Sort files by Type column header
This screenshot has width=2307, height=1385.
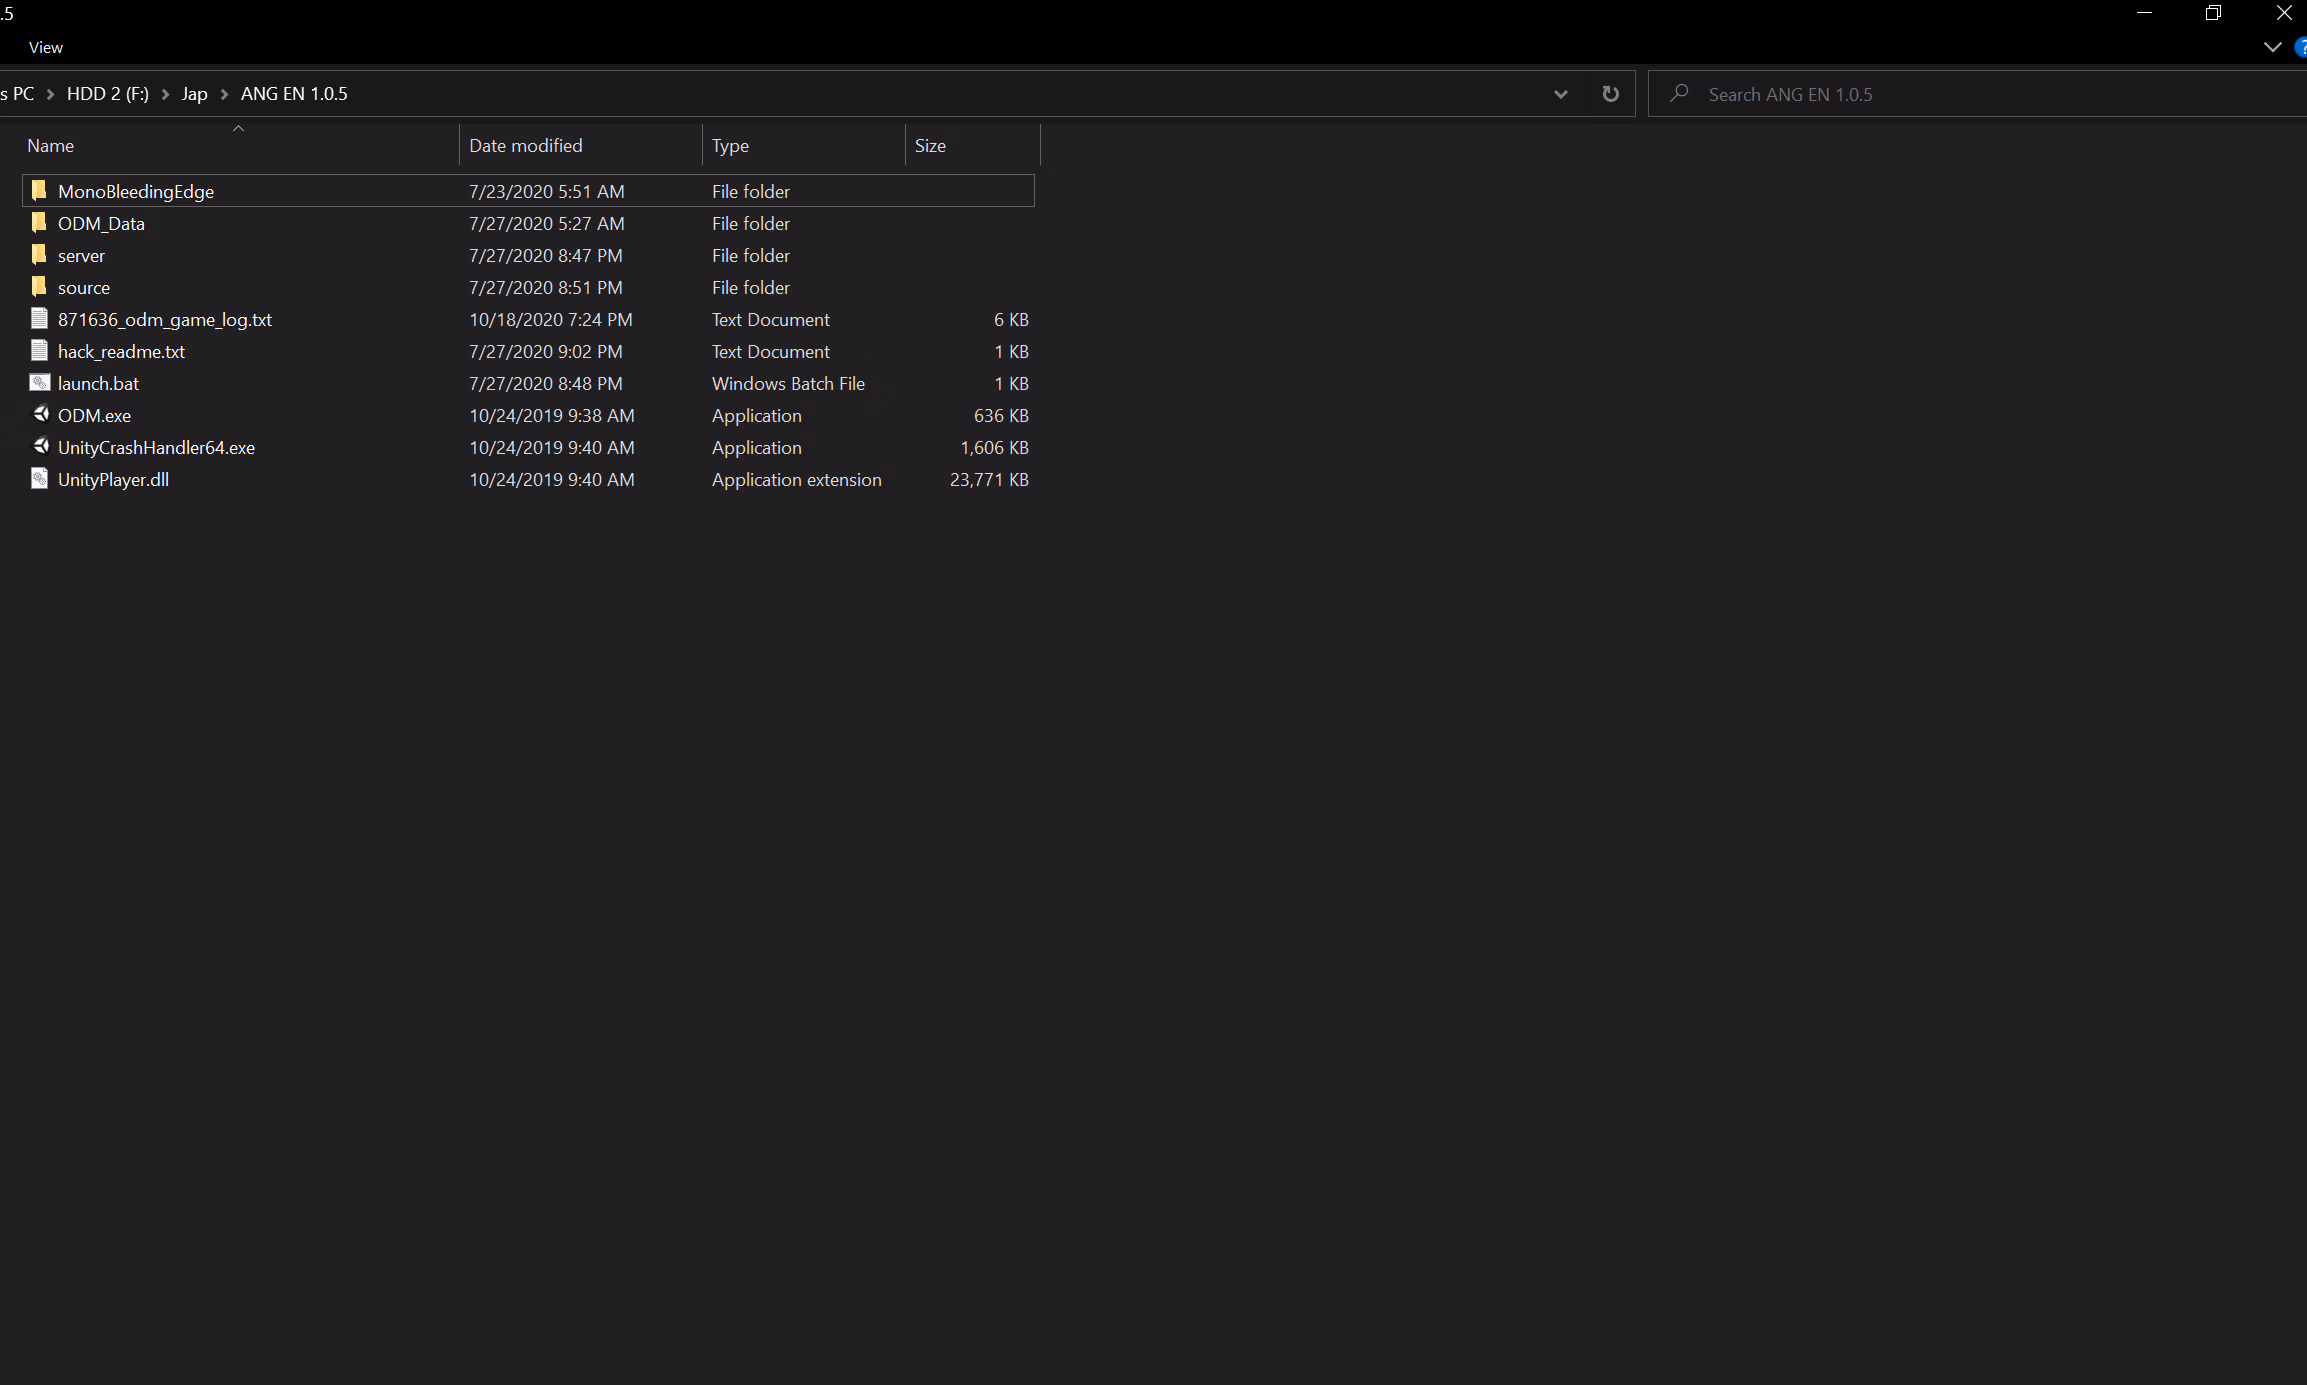click(x=730, y=146)
